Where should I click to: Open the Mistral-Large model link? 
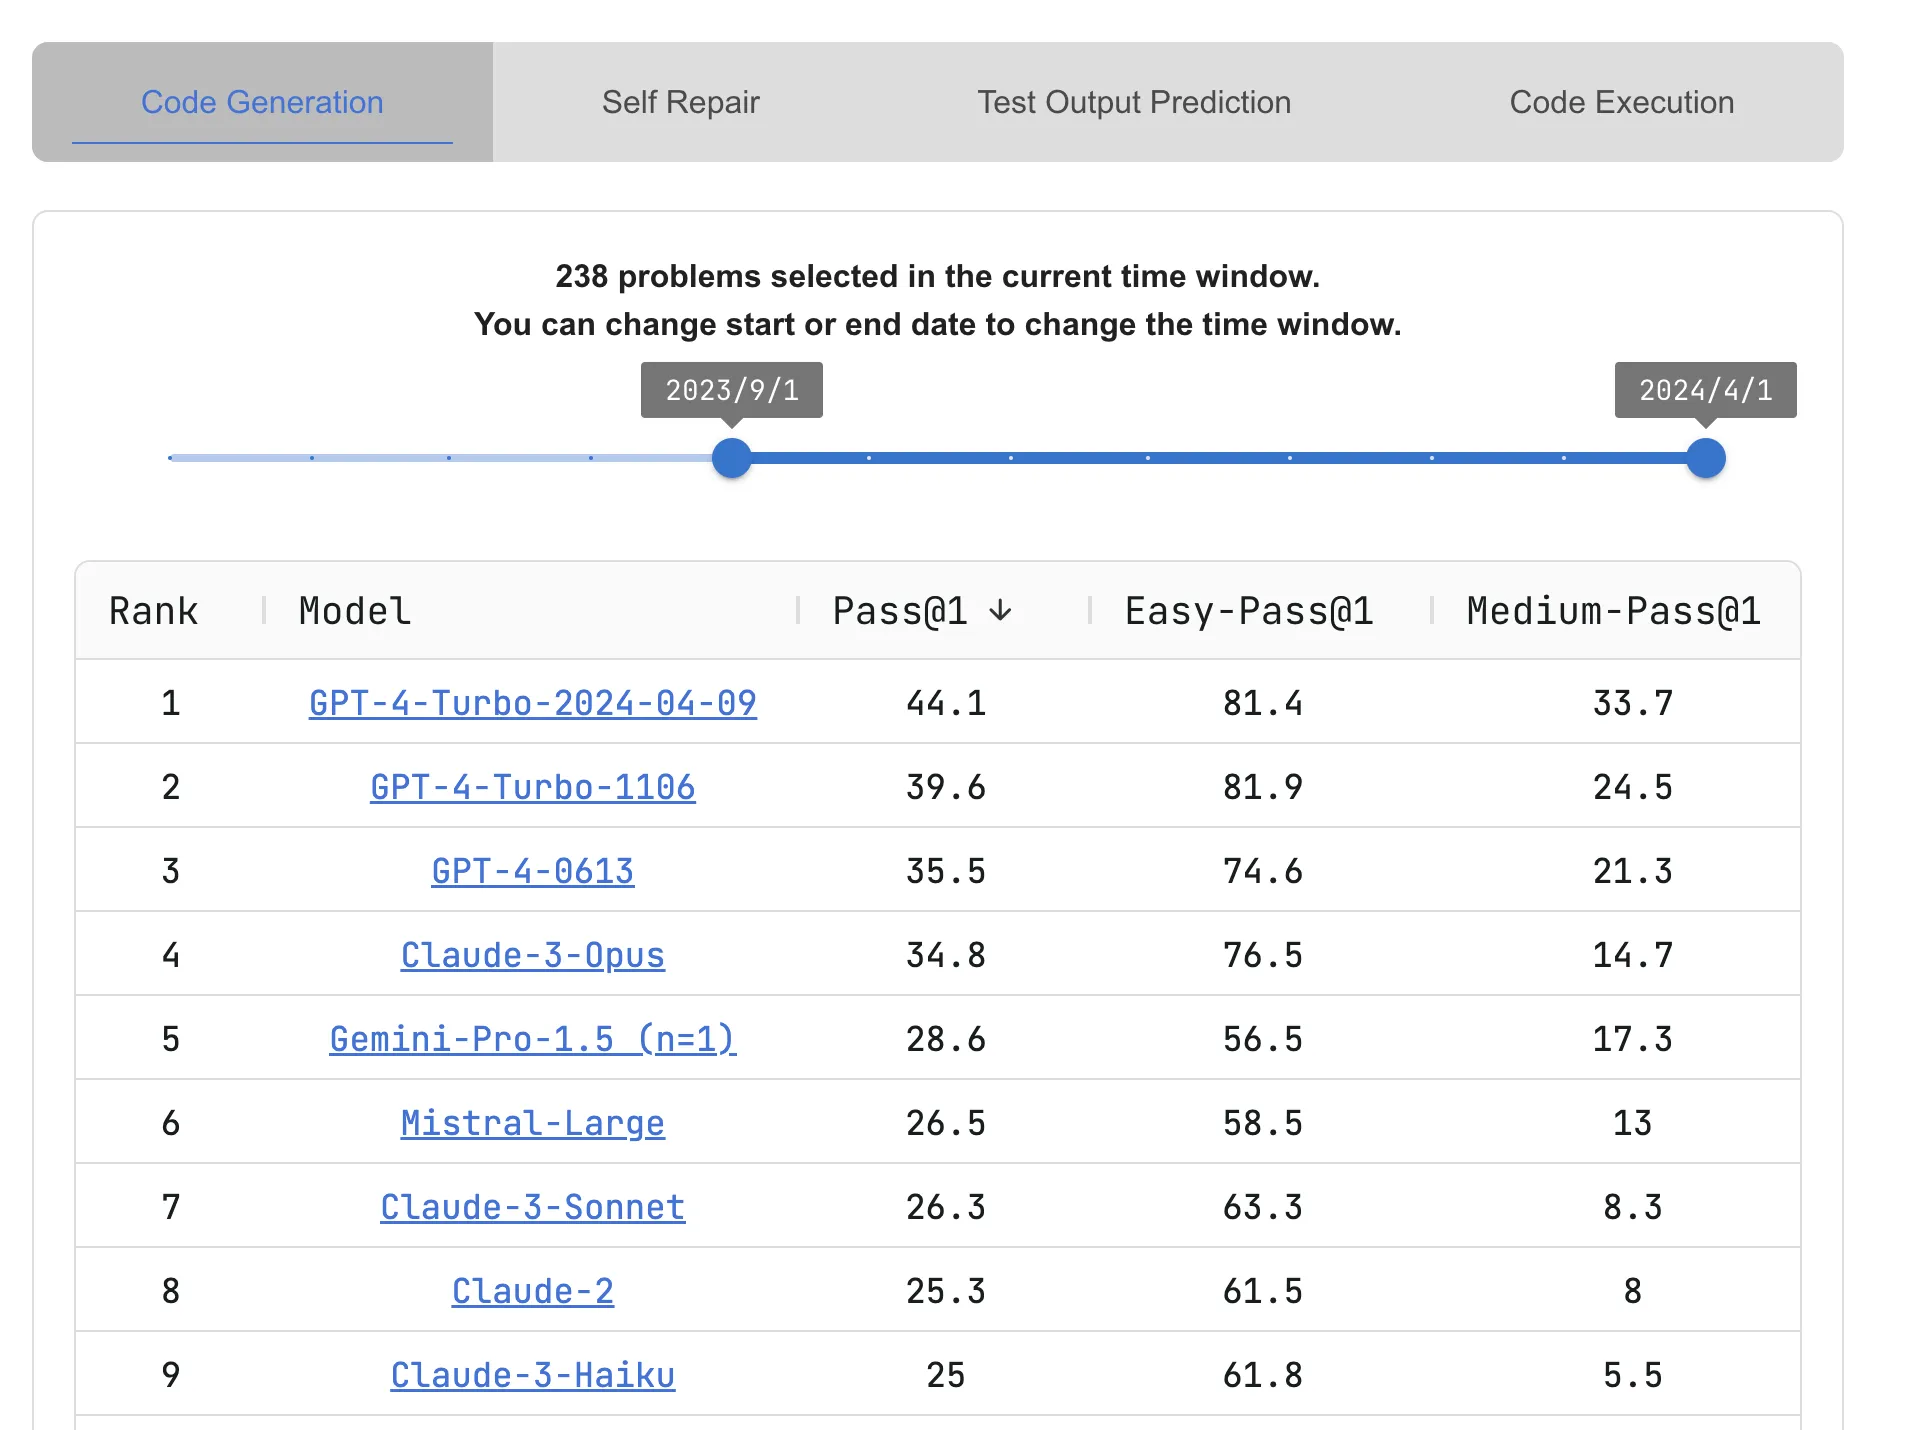point(533,1123)
